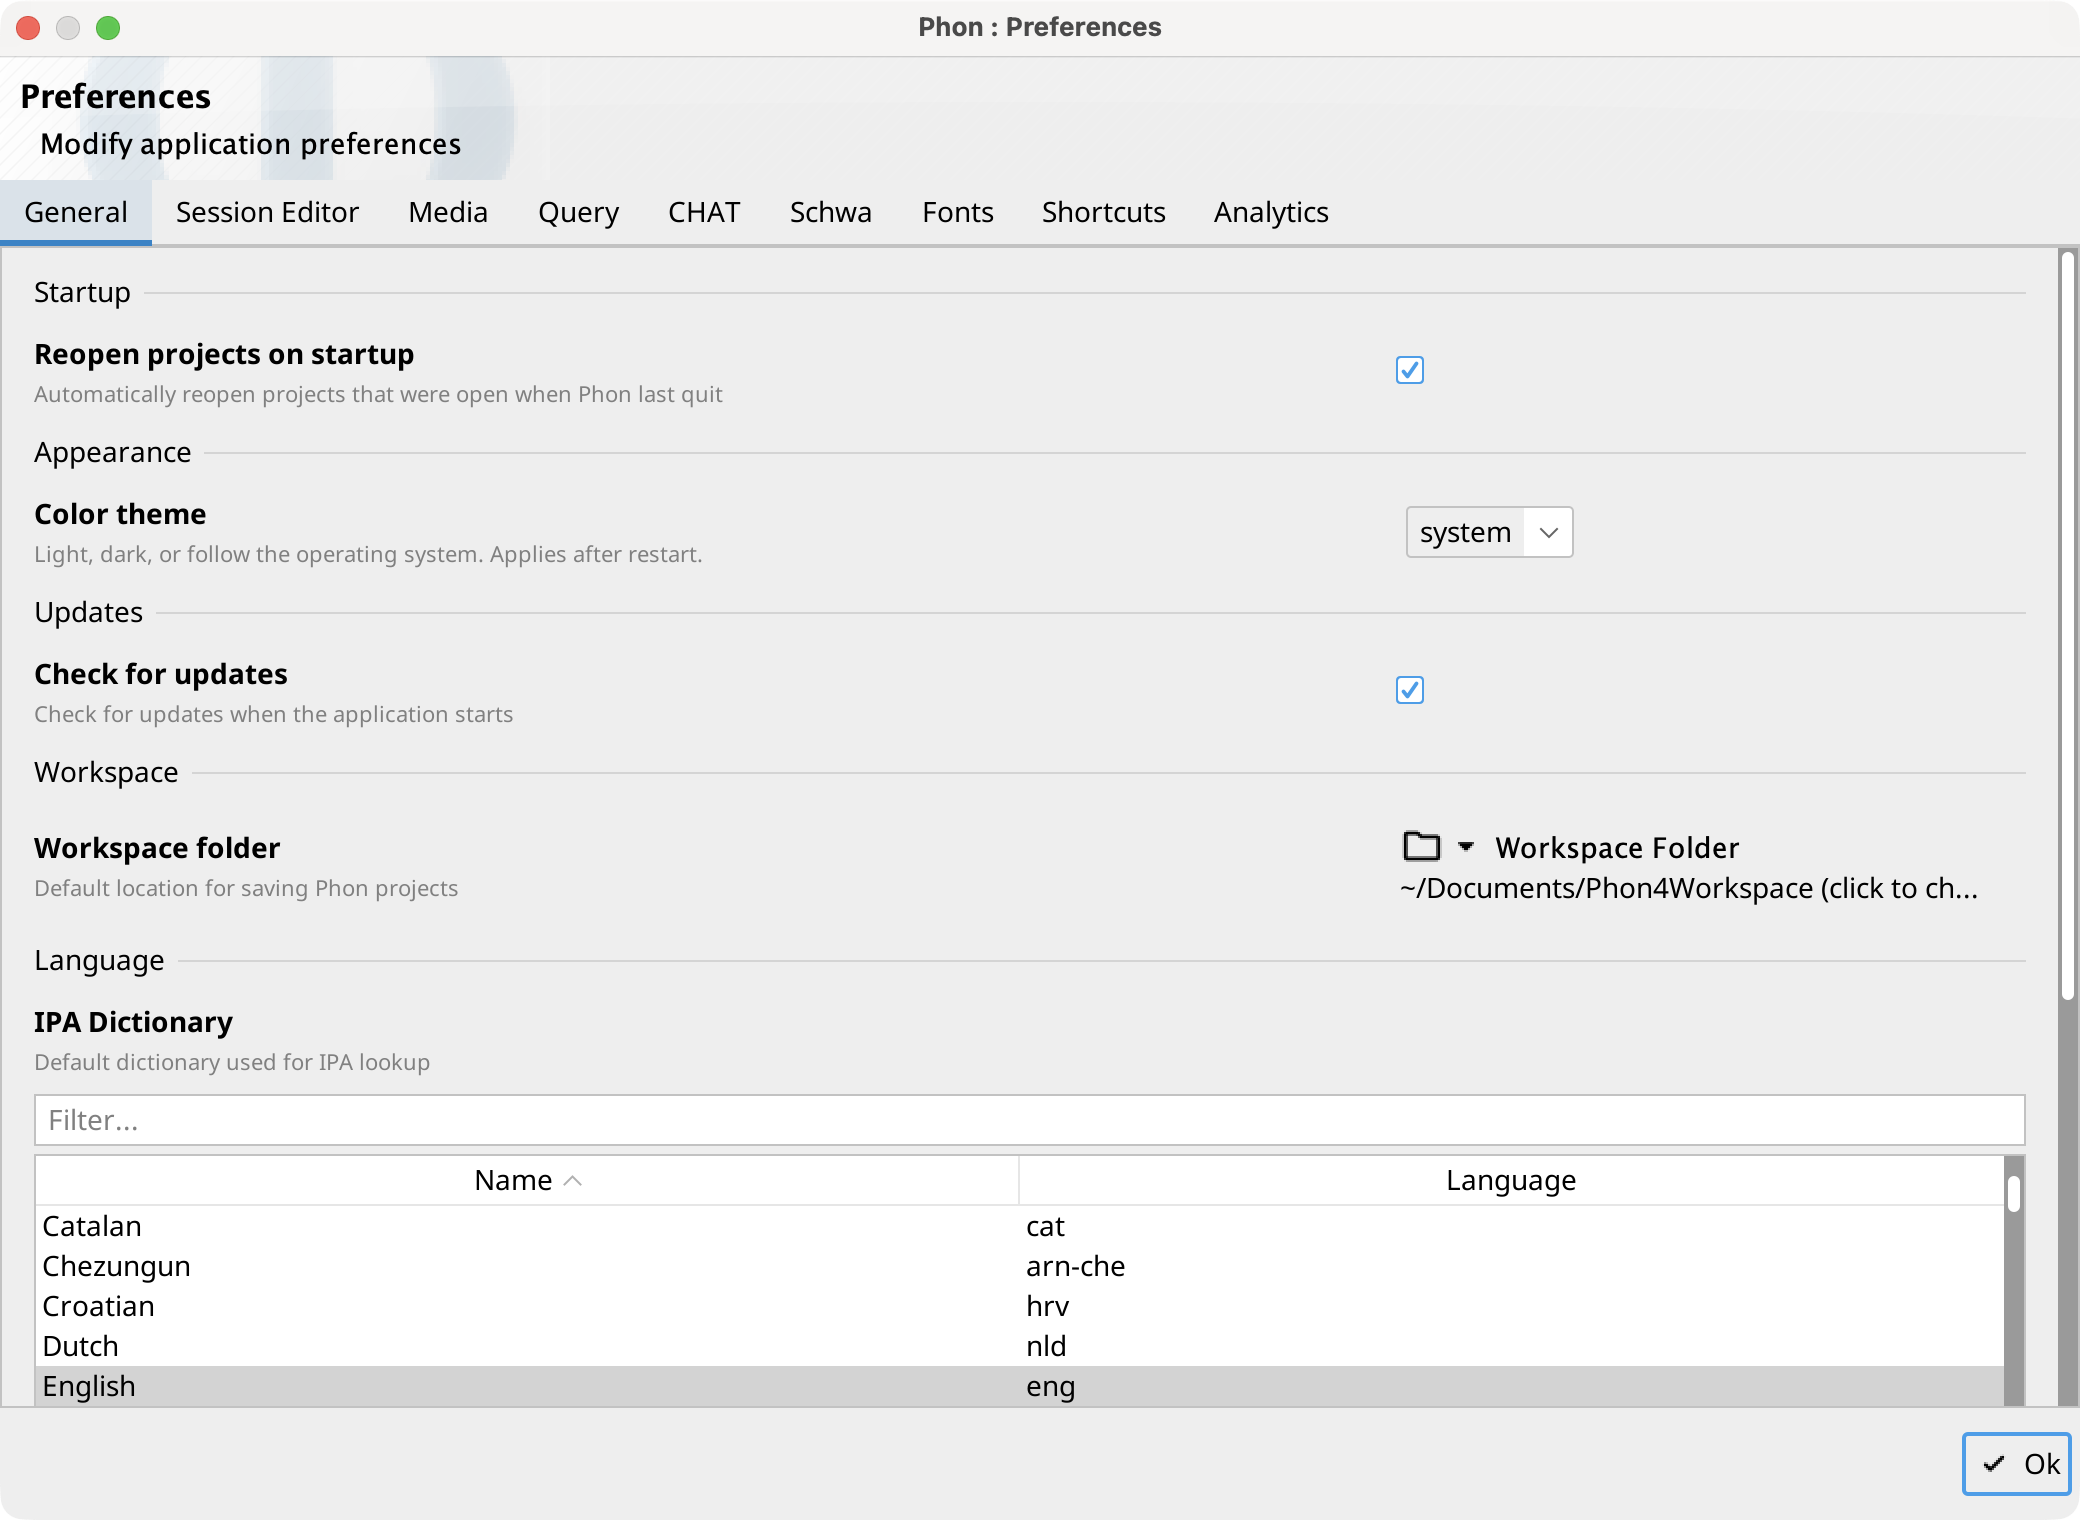
Task: Click the Workspace Folder button label
Action: click(1617, 848)
